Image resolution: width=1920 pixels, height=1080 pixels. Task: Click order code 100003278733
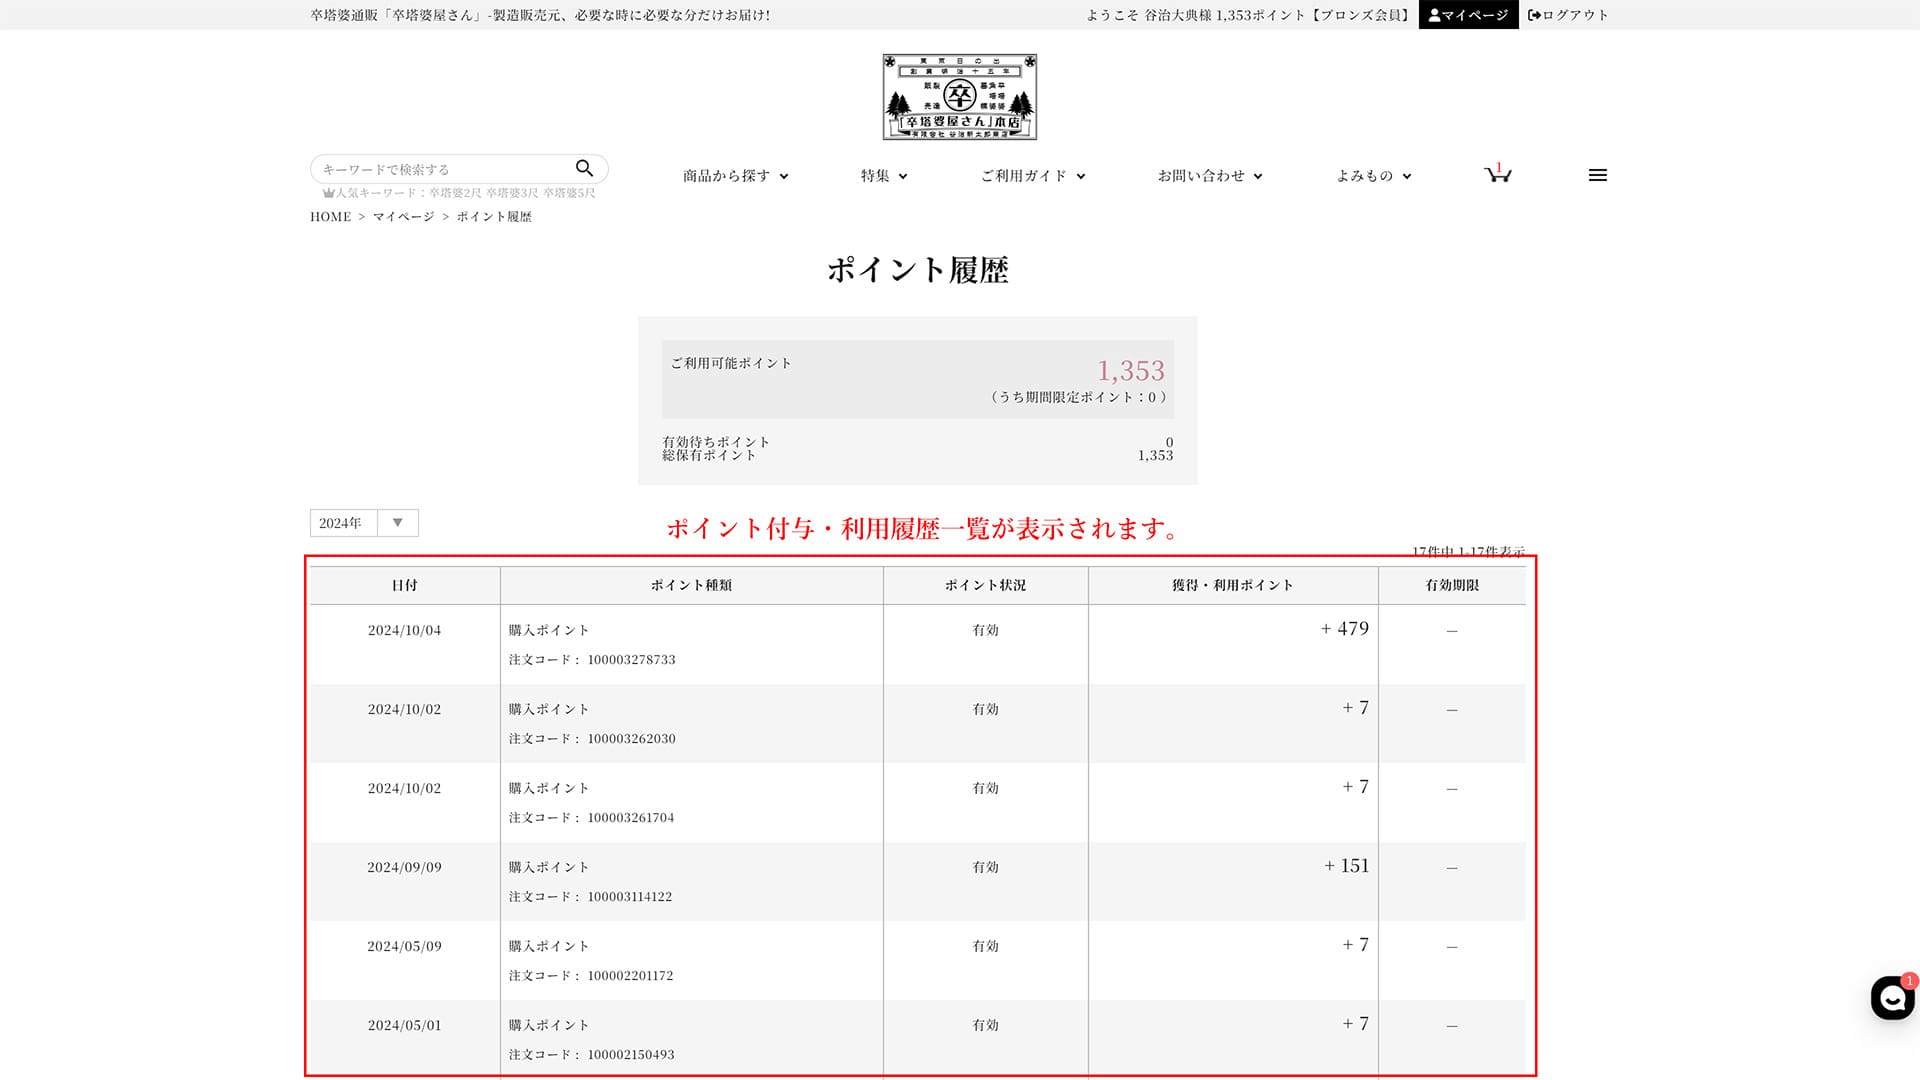(631, 660)
